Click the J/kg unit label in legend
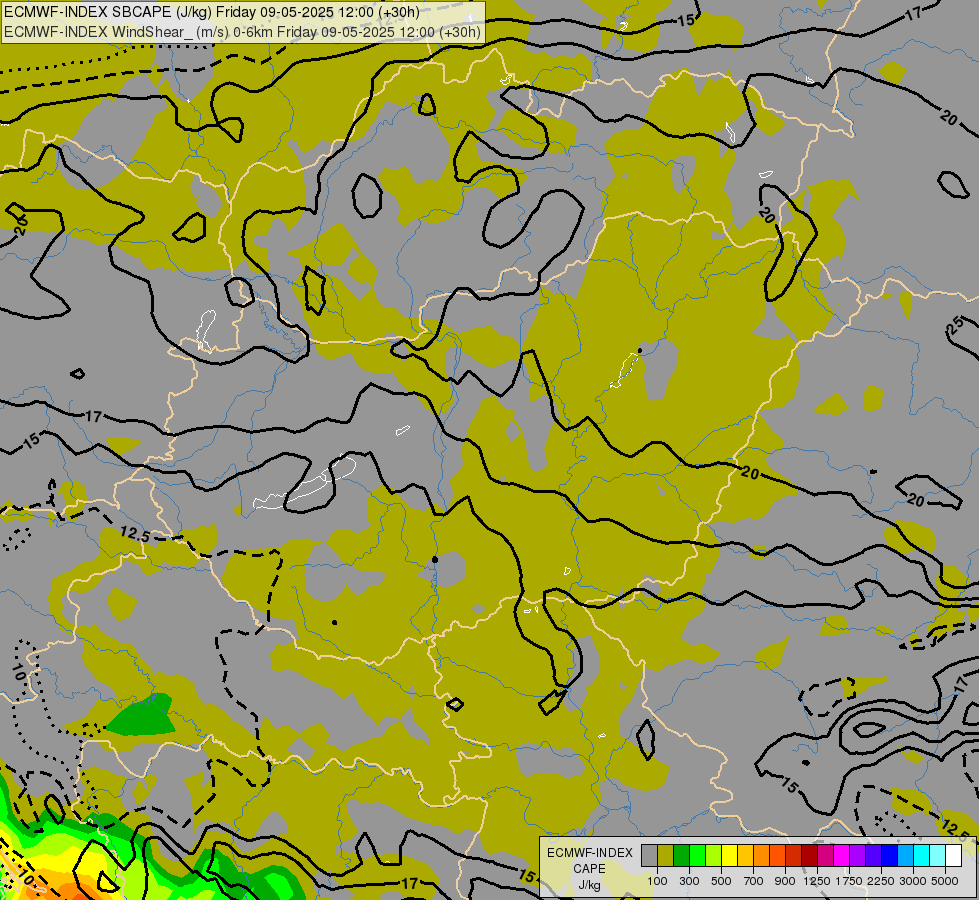The height and width of the screenshot is (900, 979). tap(589, 885)
